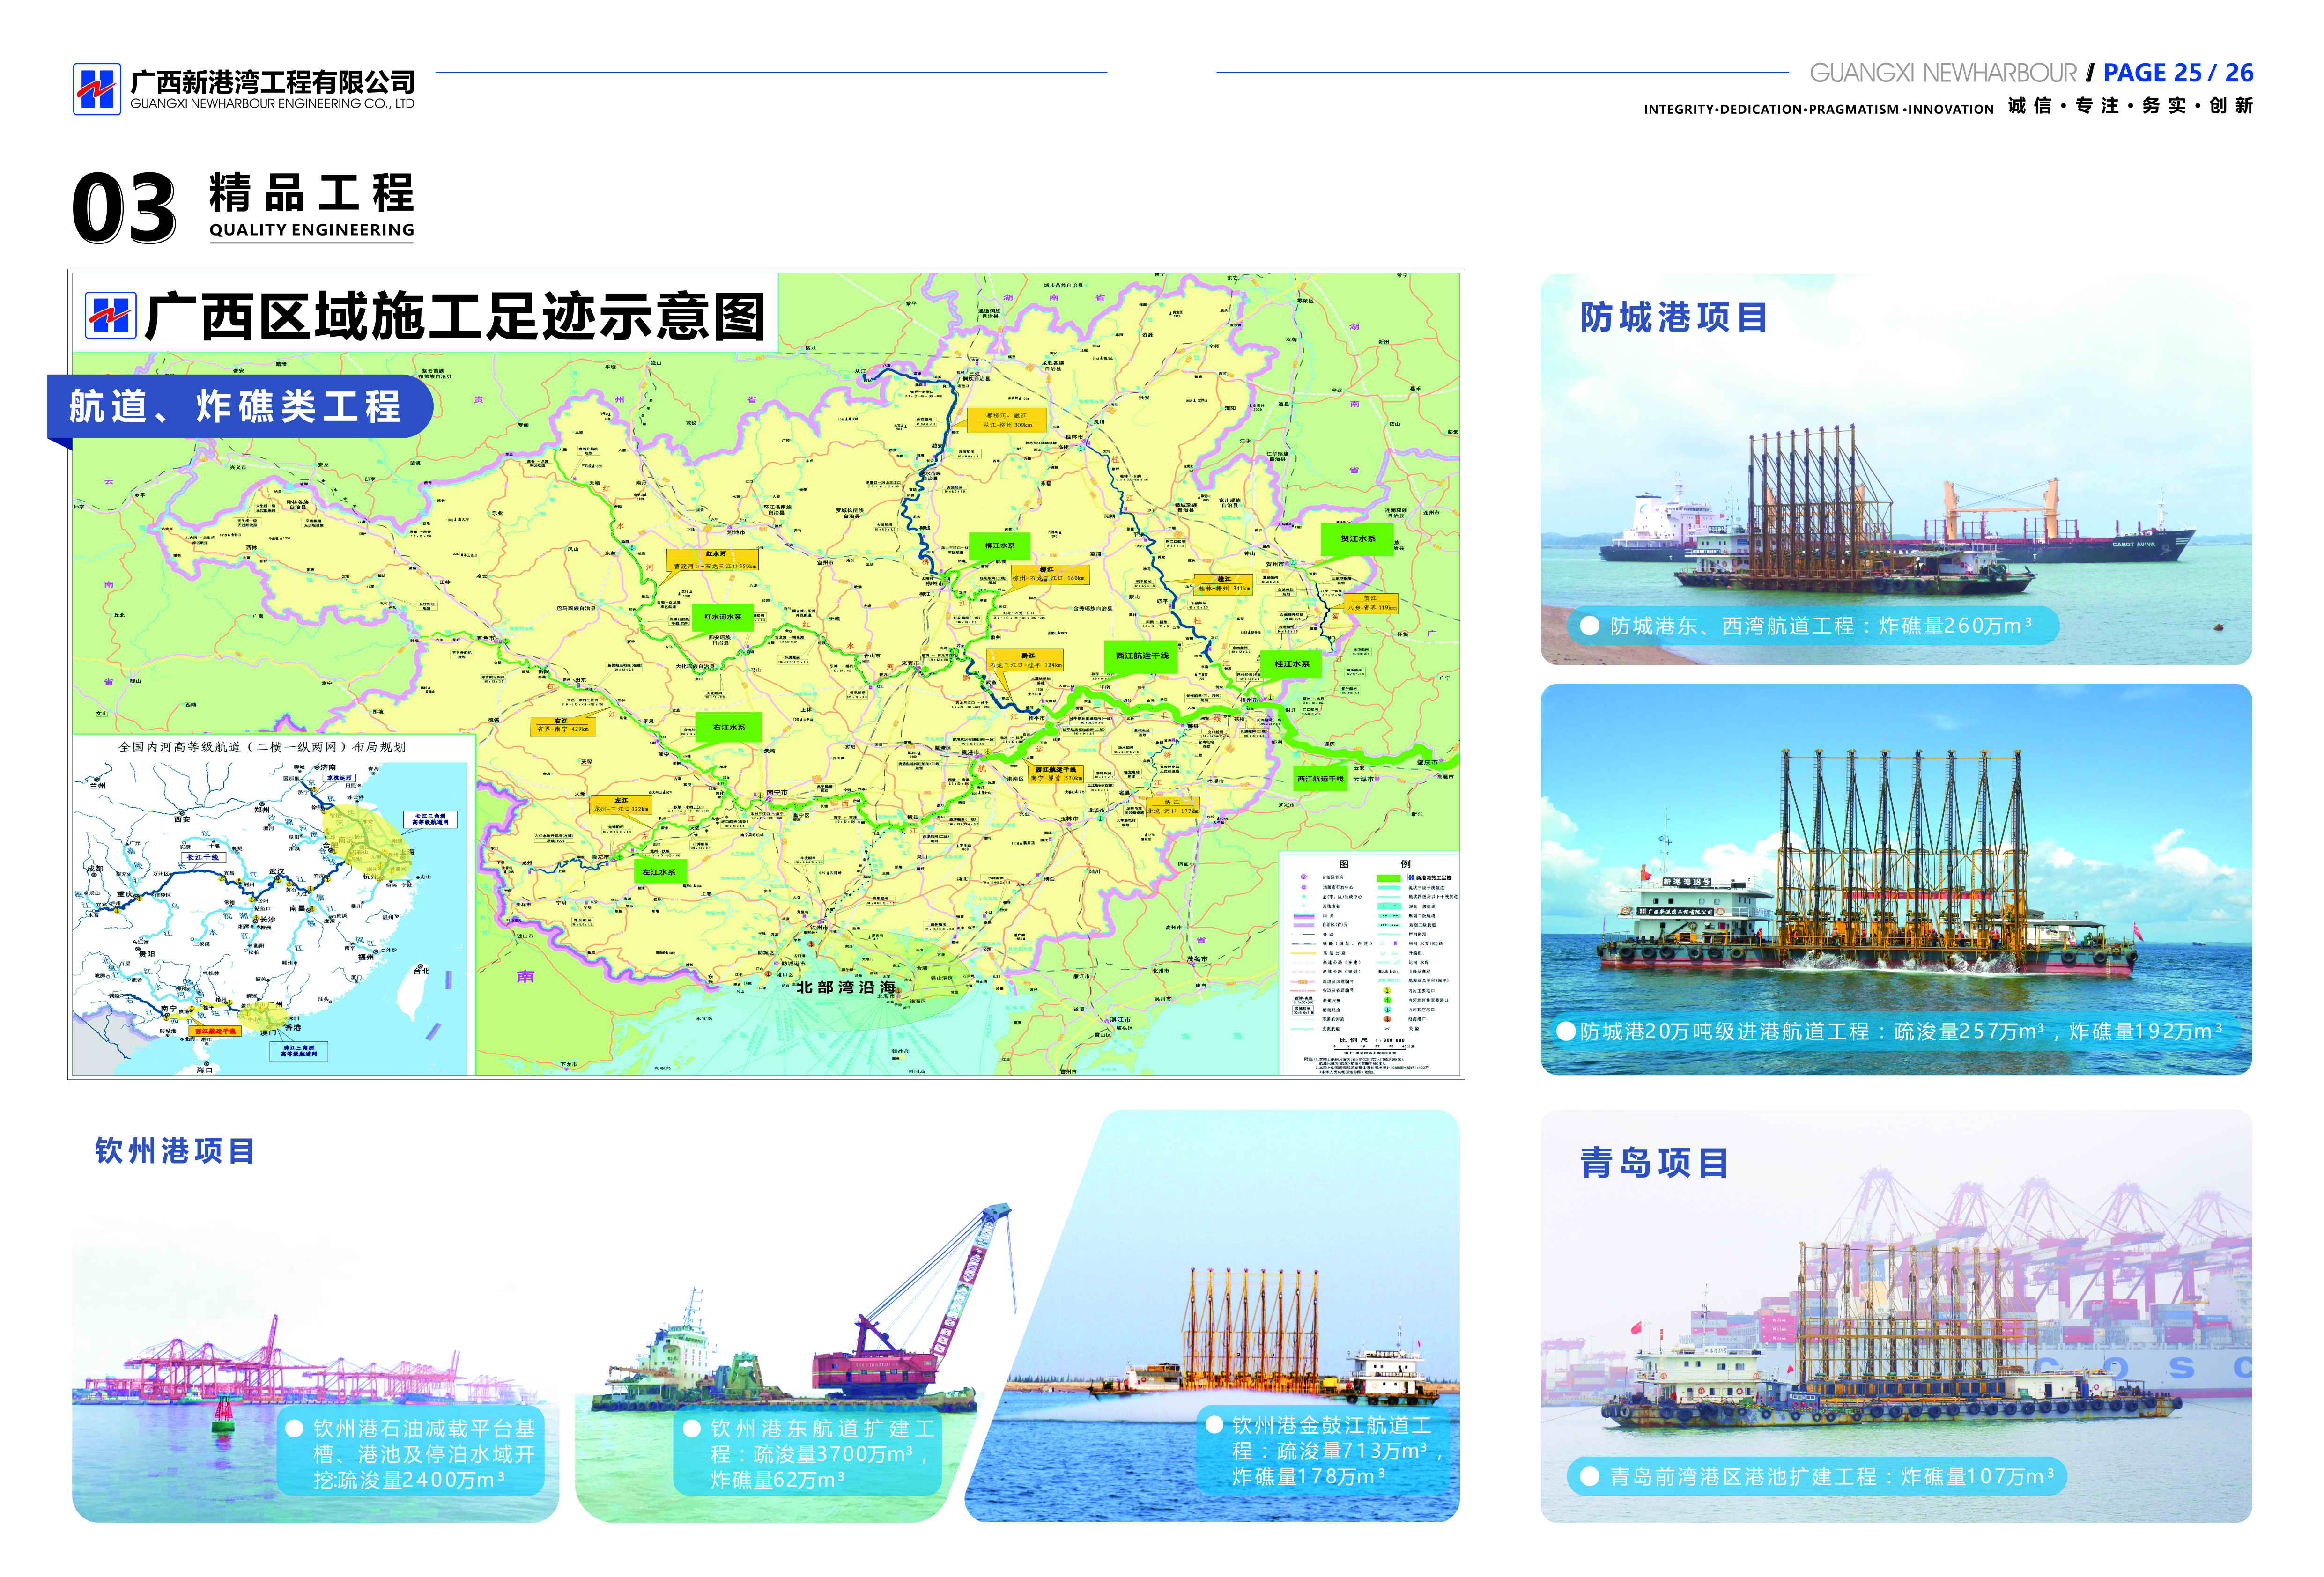Click the green 右江水系 map label
Image resolution: width=2324 pixels, height=1577 pixels.
tap(728, 727)
